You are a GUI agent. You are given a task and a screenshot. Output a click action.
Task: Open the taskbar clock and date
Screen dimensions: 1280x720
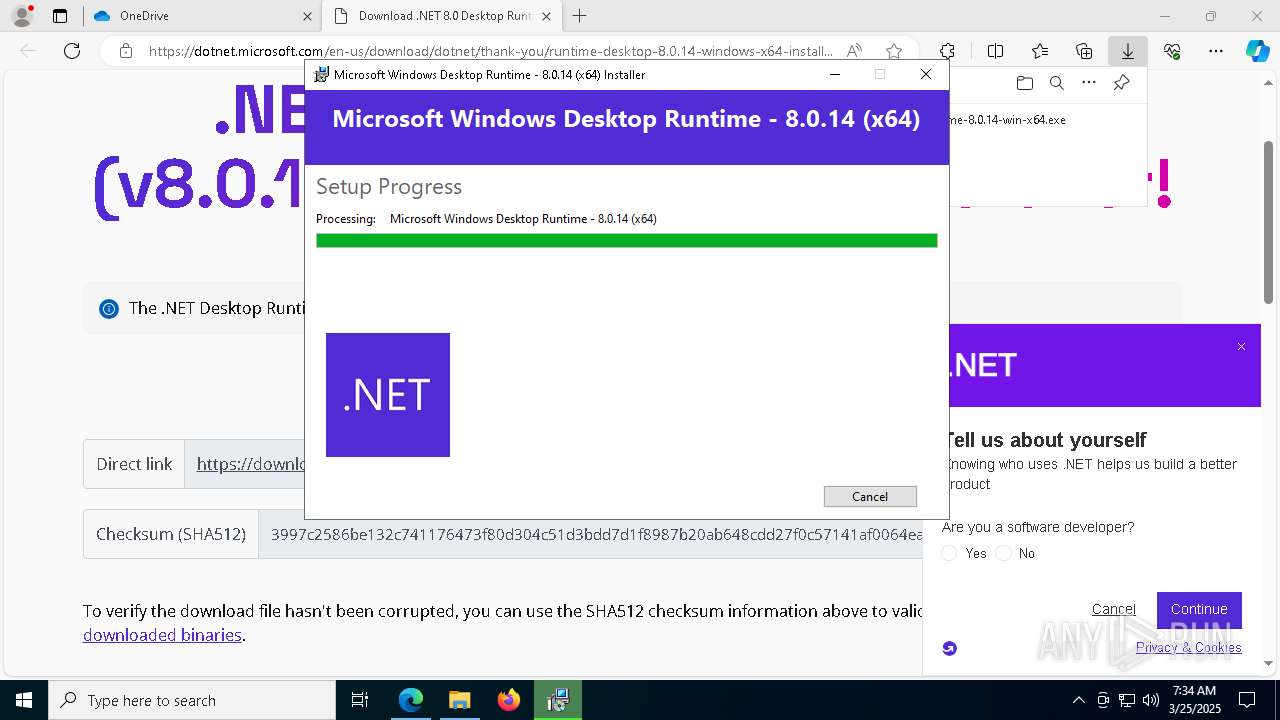[1194, 700]
